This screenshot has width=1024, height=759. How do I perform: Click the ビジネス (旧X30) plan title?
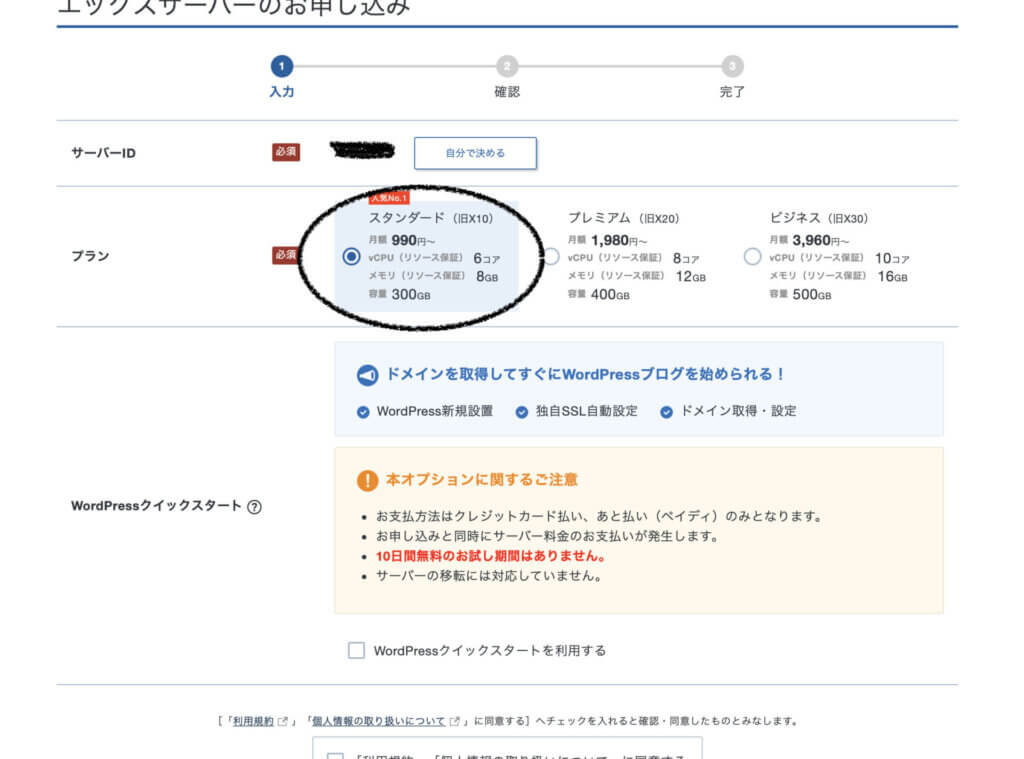819,218
